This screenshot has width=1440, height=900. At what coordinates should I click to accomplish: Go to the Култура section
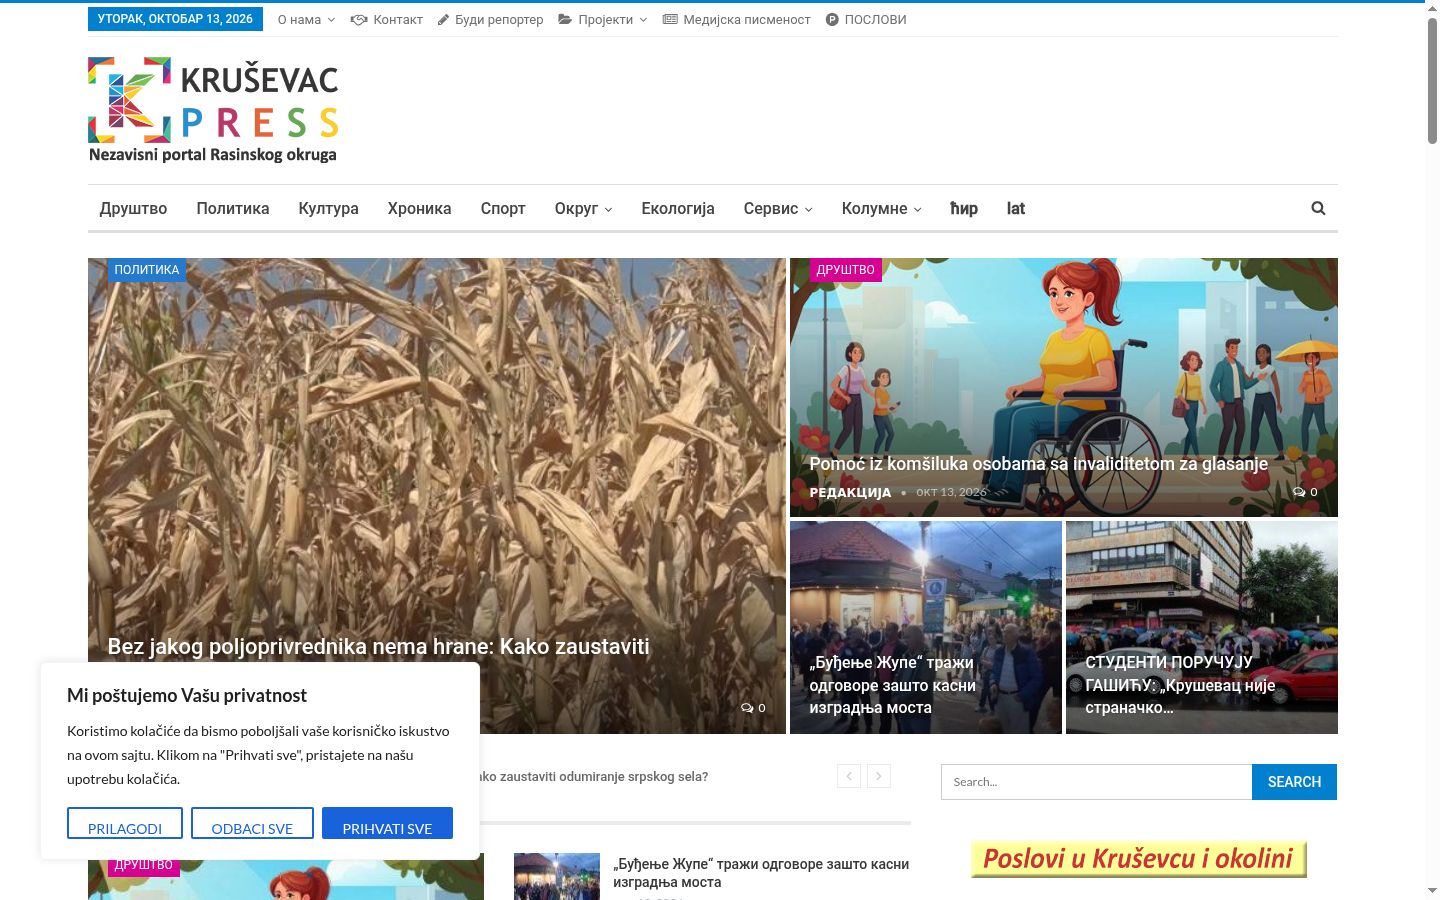(328, 208)
